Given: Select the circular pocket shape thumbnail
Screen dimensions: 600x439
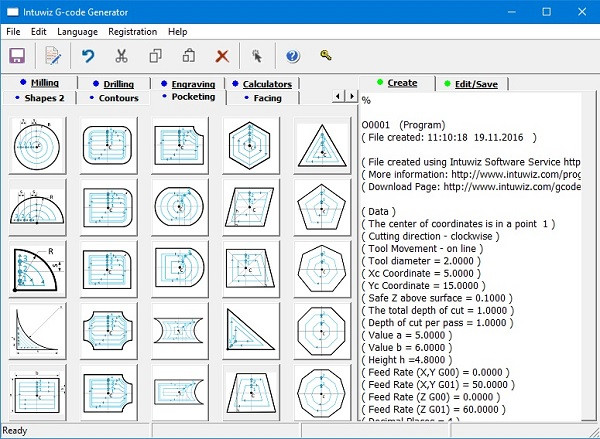Looking at the screenshot, I should click(x=37, y=145).
